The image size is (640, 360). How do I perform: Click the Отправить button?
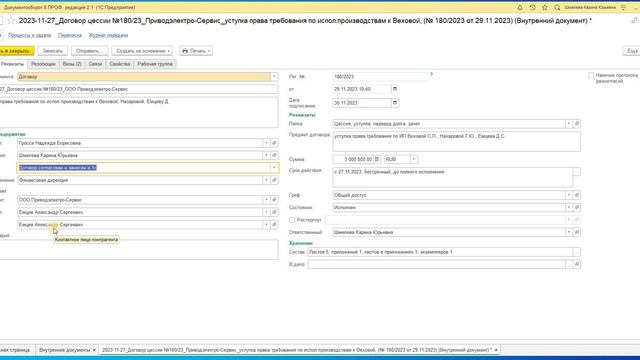tap(89, 51)
